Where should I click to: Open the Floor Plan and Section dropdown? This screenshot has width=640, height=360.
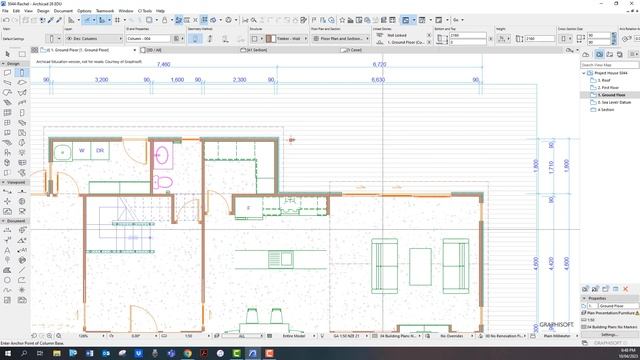click(x=341, y=38)
